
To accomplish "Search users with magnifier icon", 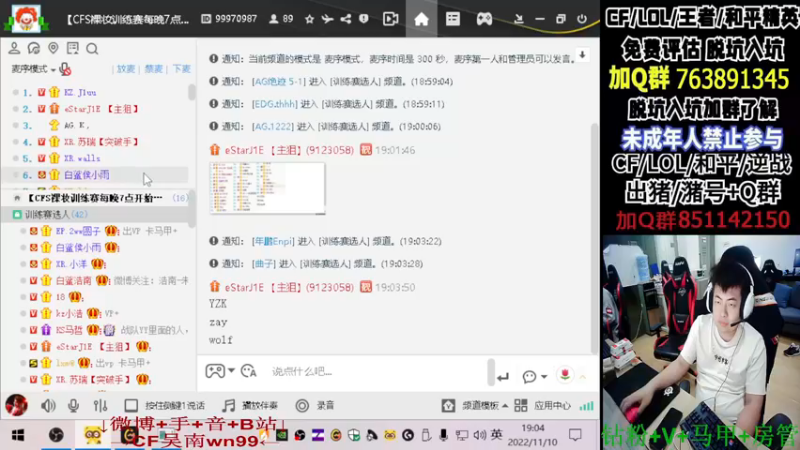I will tap(92, 48).
